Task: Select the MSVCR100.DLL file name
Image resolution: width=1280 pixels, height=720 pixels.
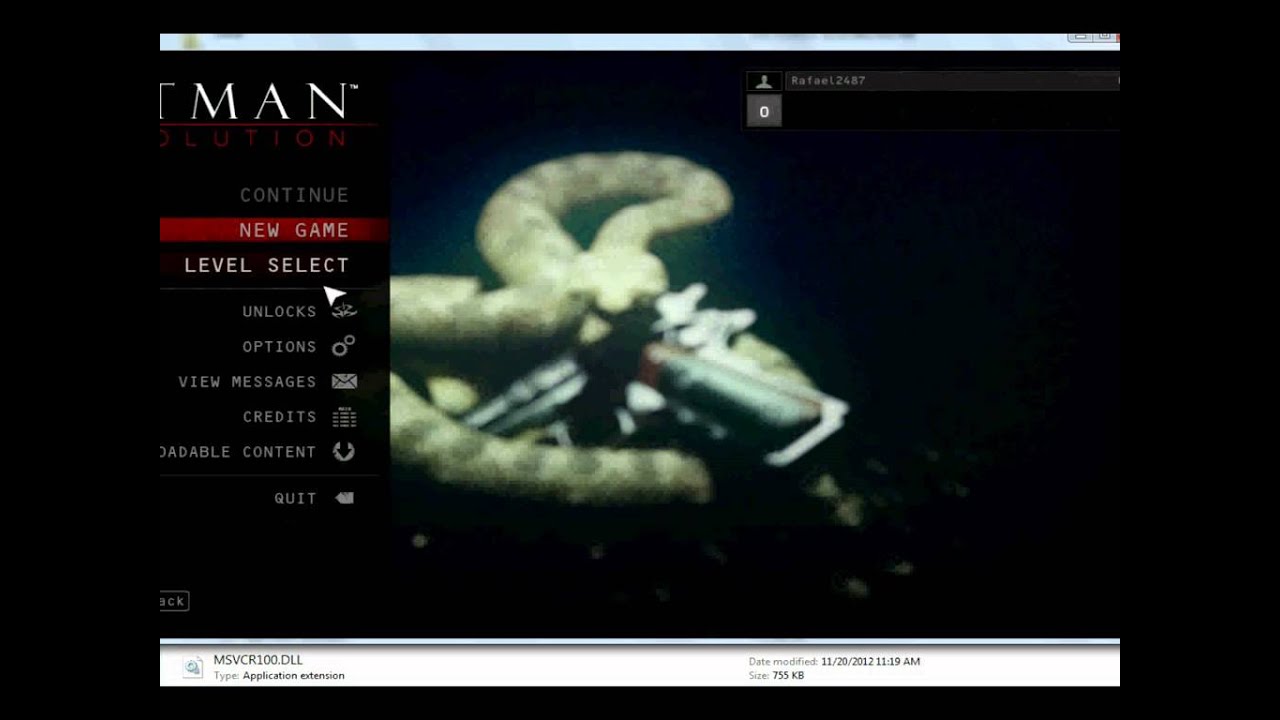Action: click(258, 660)
